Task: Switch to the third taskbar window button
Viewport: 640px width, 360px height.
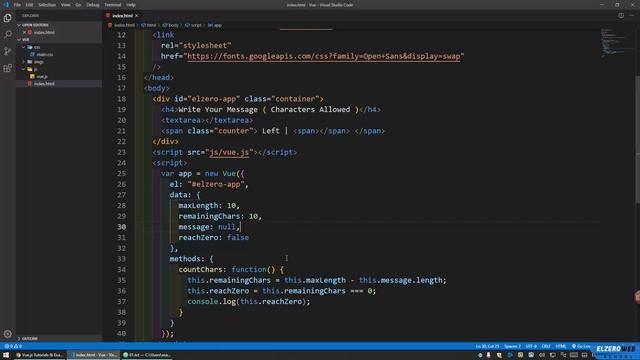Action: [147, 355]
